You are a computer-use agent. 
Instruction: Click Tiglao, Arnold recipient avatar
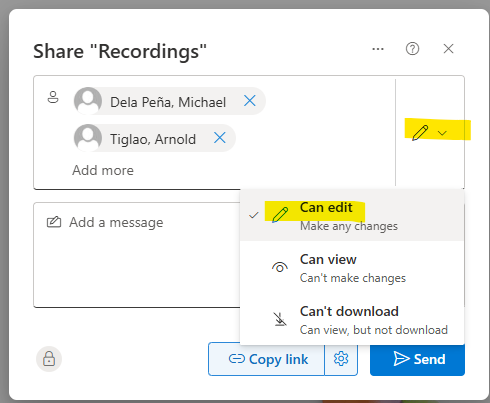tap(88, 138)
